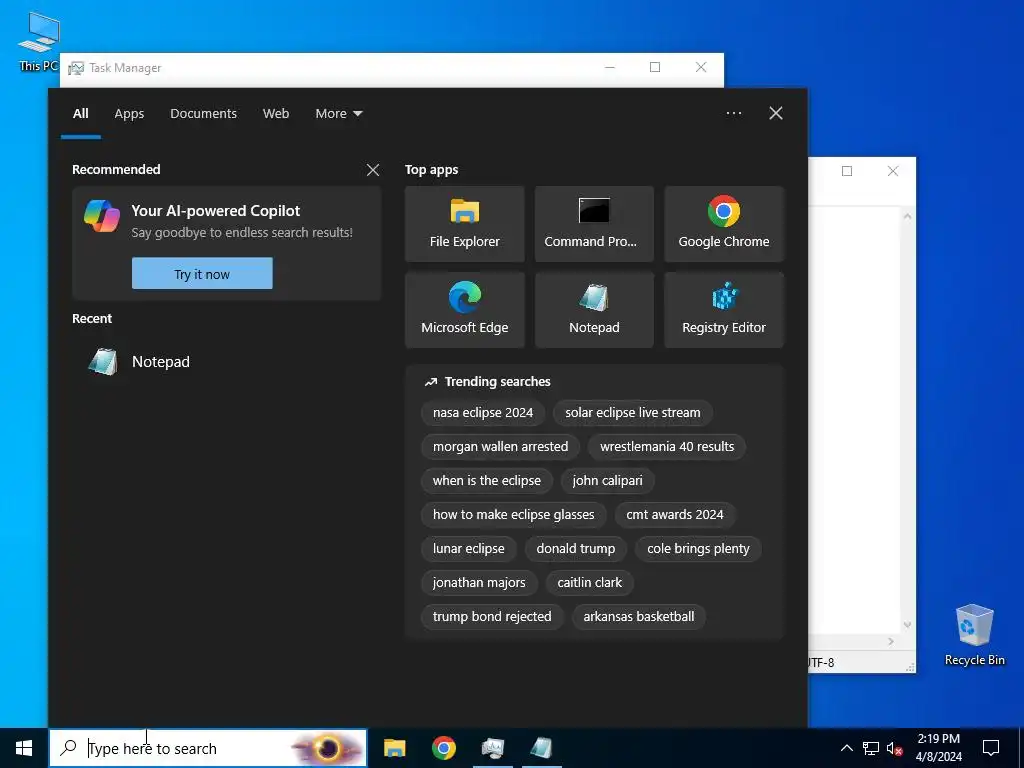Click scroll-right arrow in Notepad horizontal scrollbar

click(891, 642)
